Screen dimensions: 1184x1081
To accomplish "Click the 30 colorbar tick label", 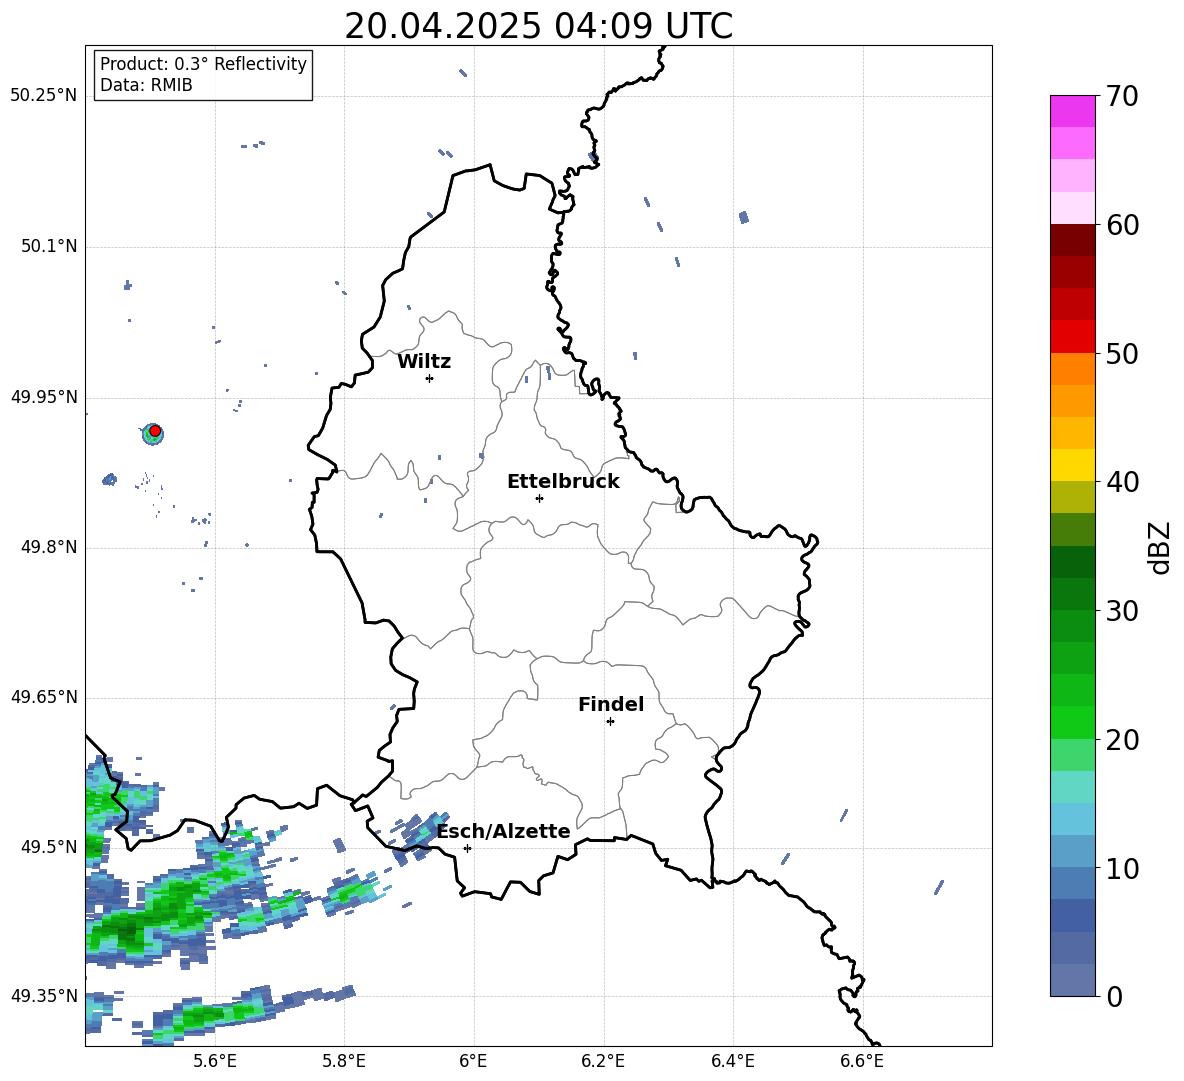I will (1122, 611).
